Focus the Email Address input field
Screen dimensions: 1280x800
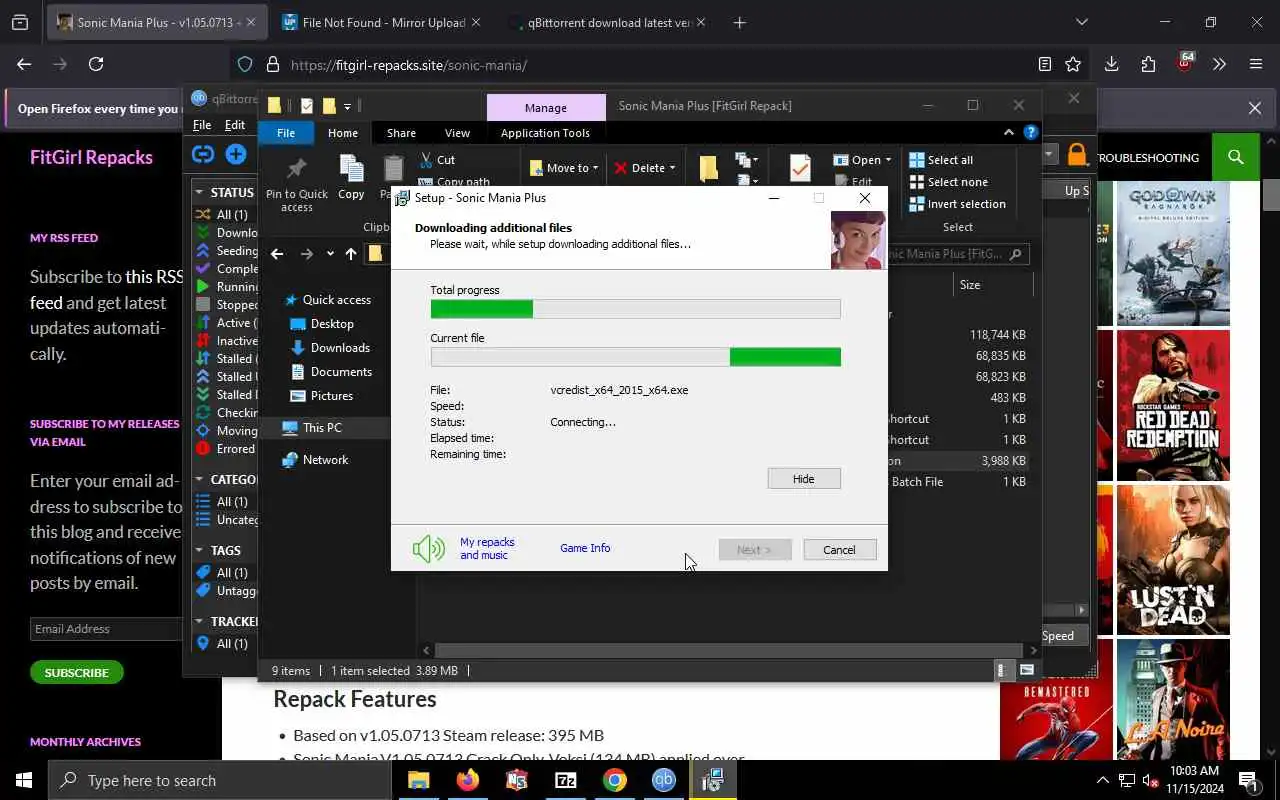(107, 629)
